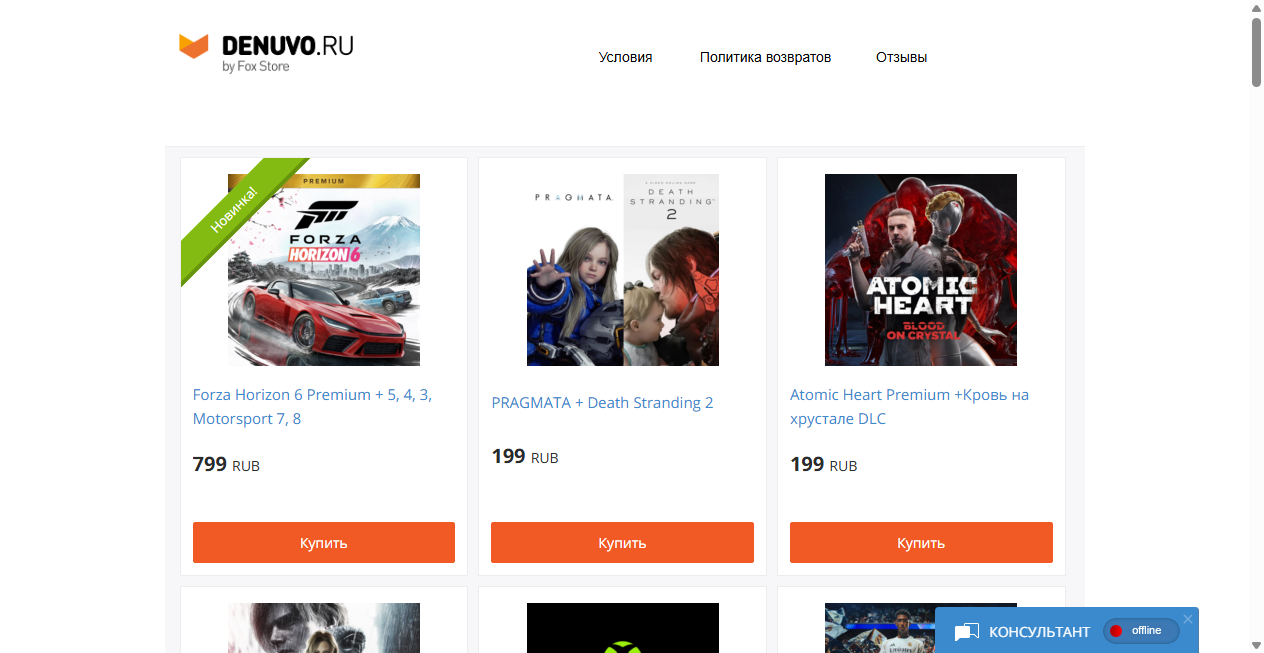Image resolution: width=1264 pixels, height=653 pixels.
Task: Open Политика возвратов page
Action: coord(765,57)
